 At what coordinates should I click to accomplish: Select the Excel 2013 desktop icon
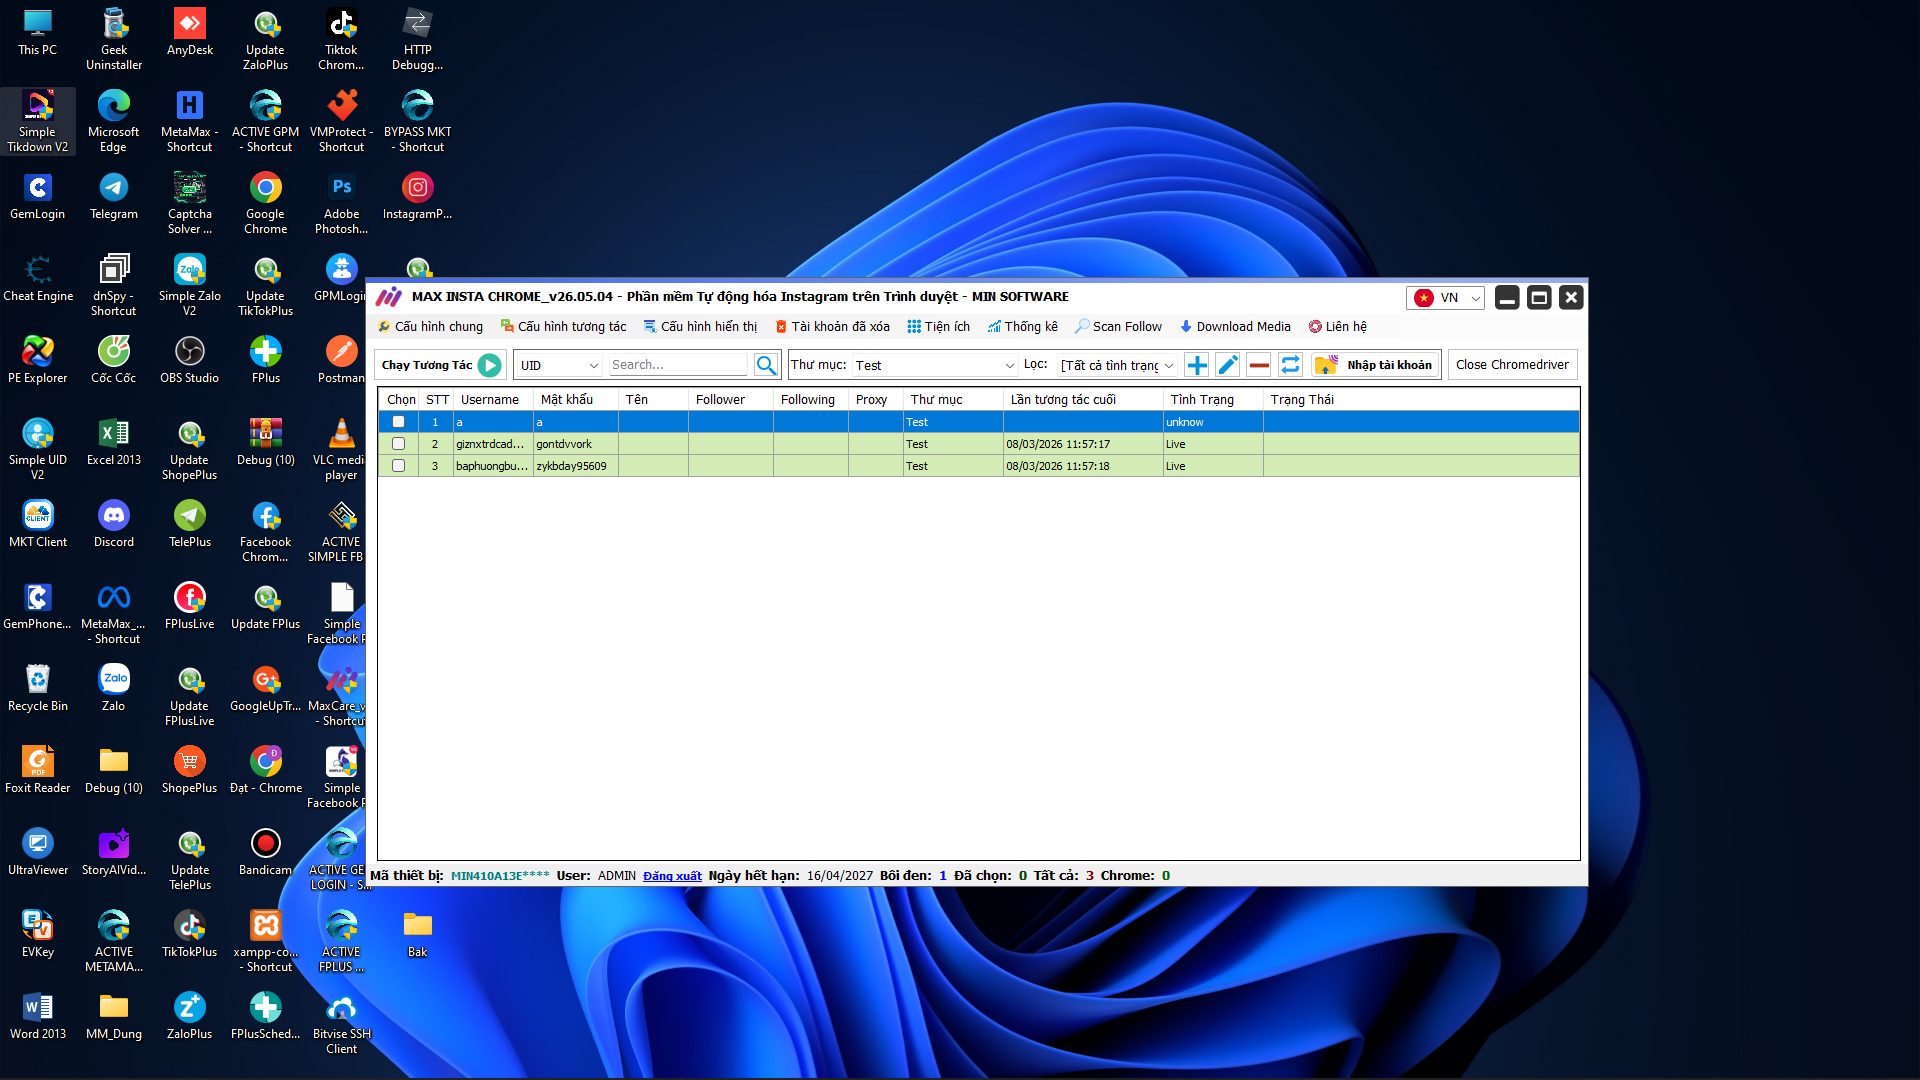(x=114, y=442)
